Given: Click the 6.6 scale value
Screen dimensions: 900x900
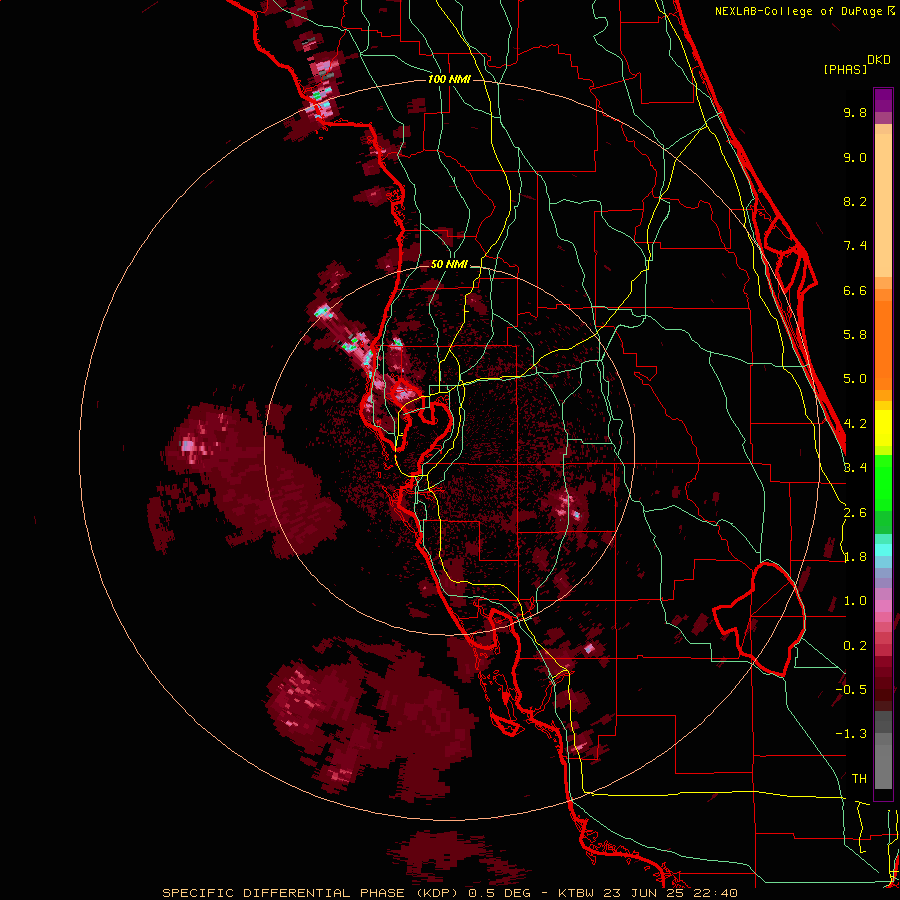Looking at the screenshot, I should pyautogui.click(x=855, y=290).
